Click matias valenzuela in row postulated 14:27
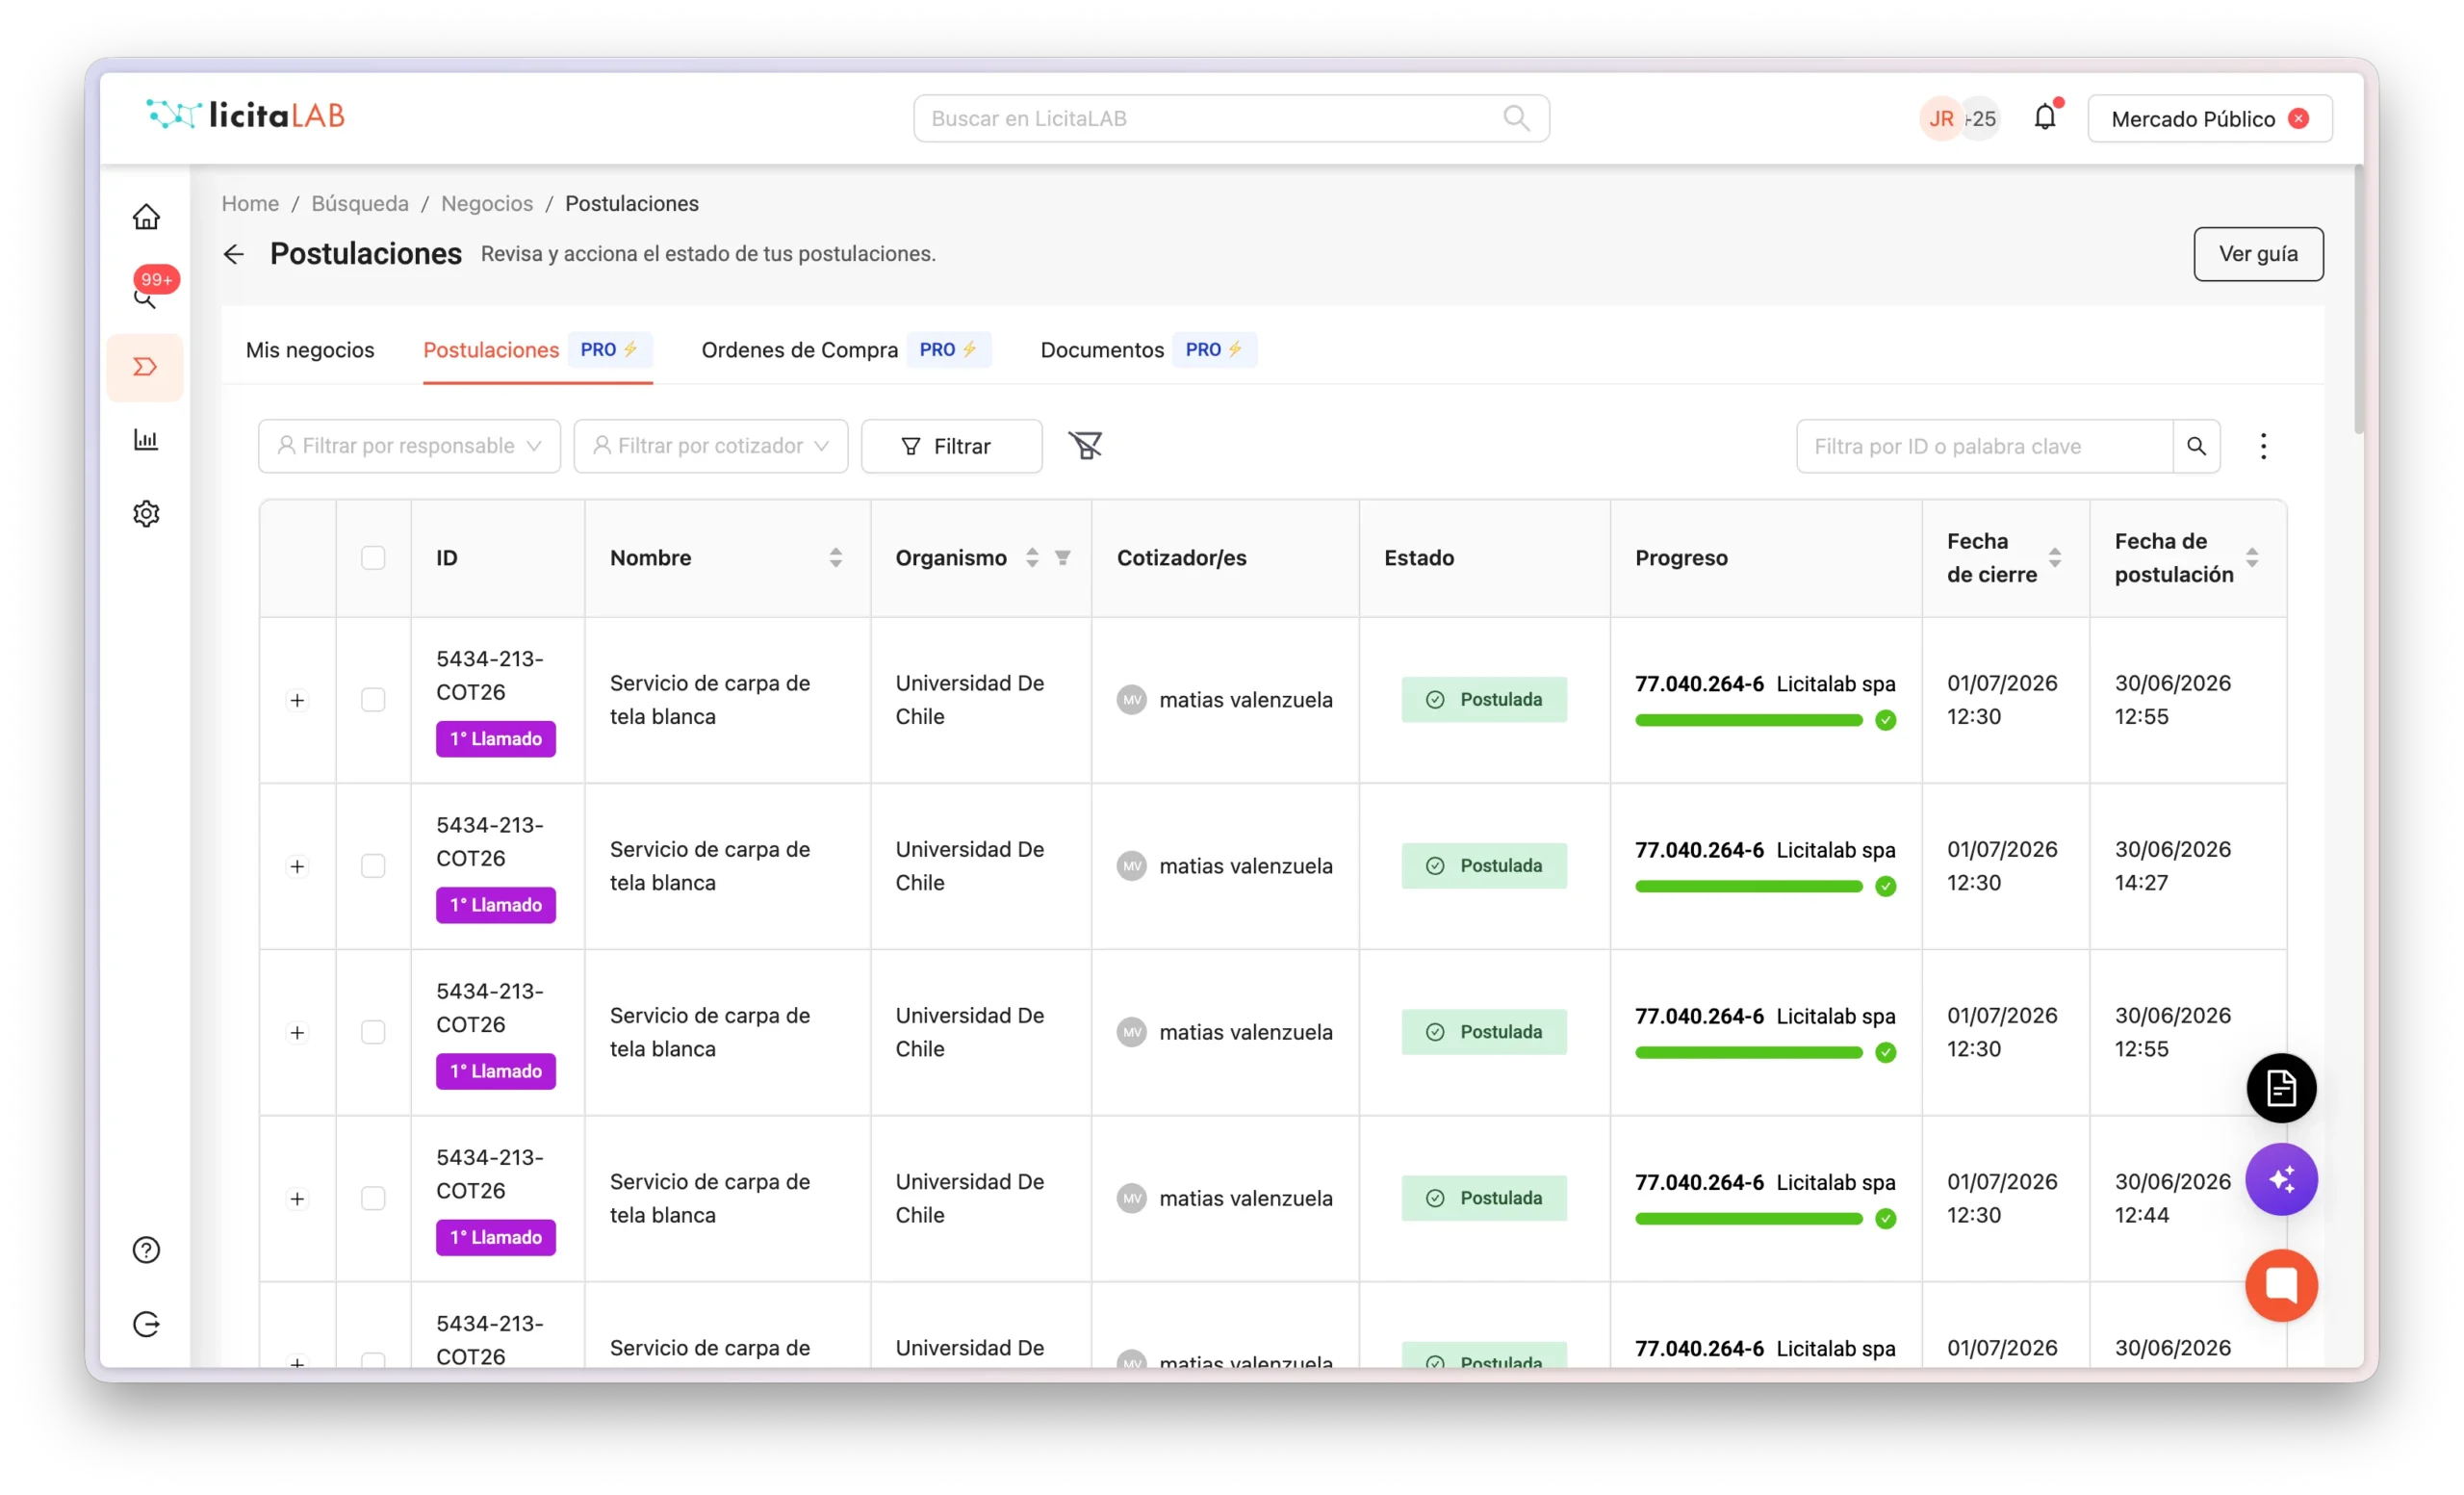 (1245, 866)
